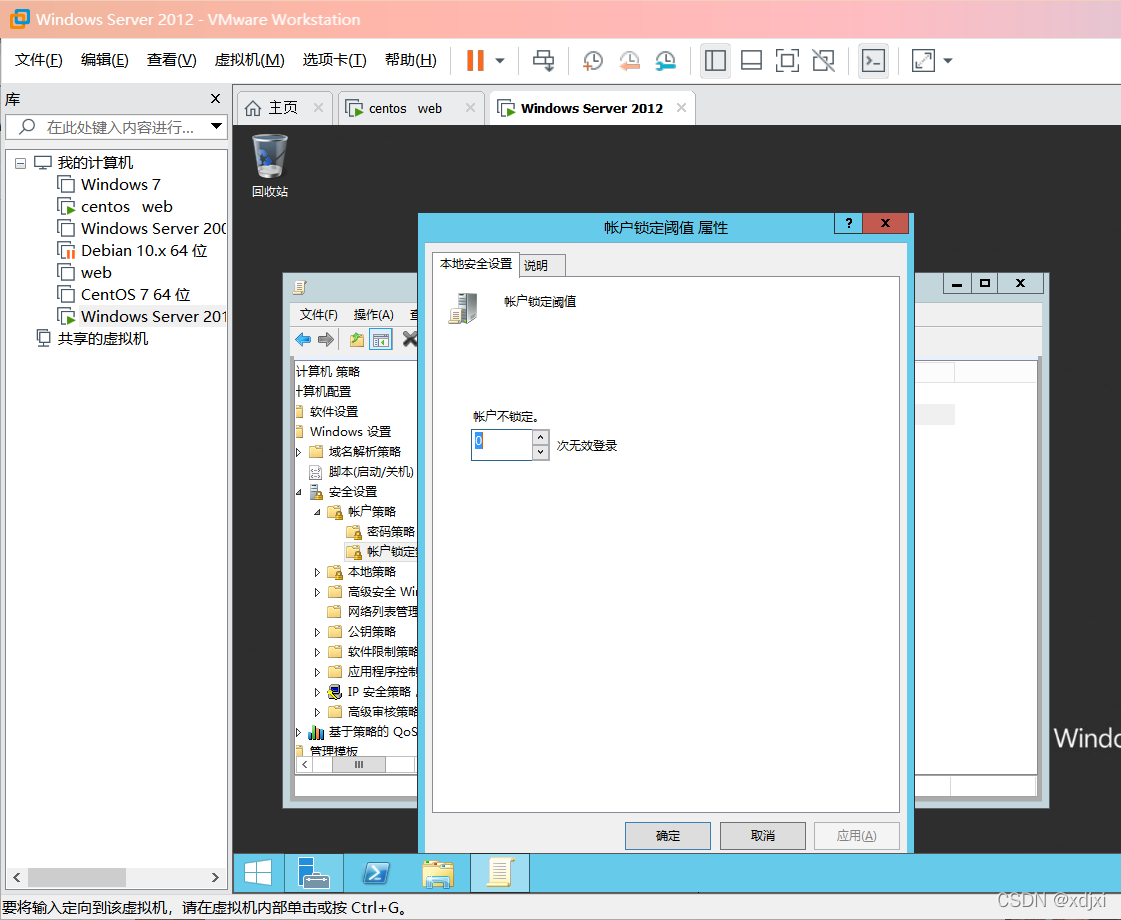Collapse the 安全设置 tree node
The height and width of the screenshot is (920, 1121).
click(299, 492)
